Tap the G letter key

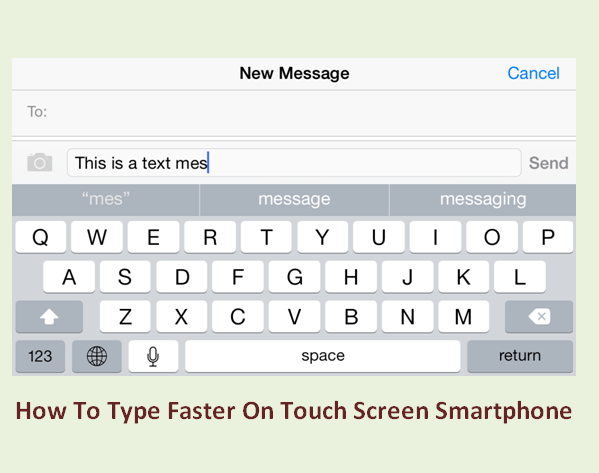pos(294,277)
